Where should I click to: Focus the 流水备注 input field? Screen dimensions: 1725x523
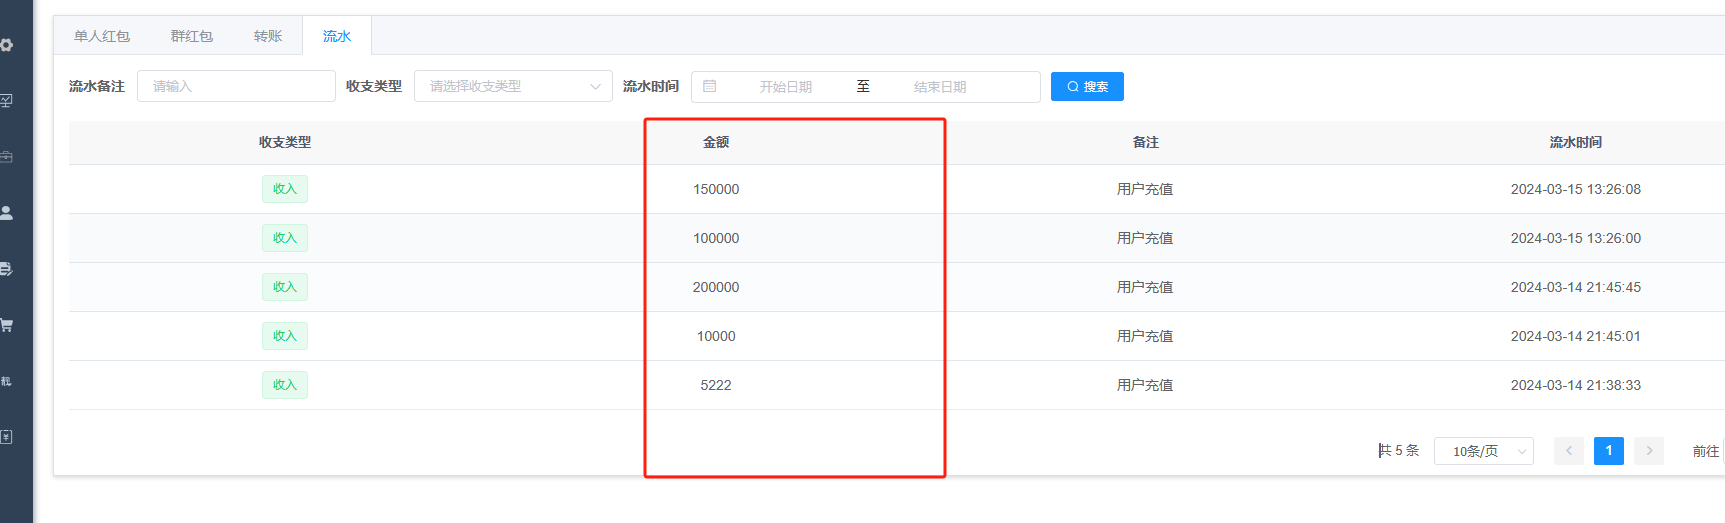point(236,87)
